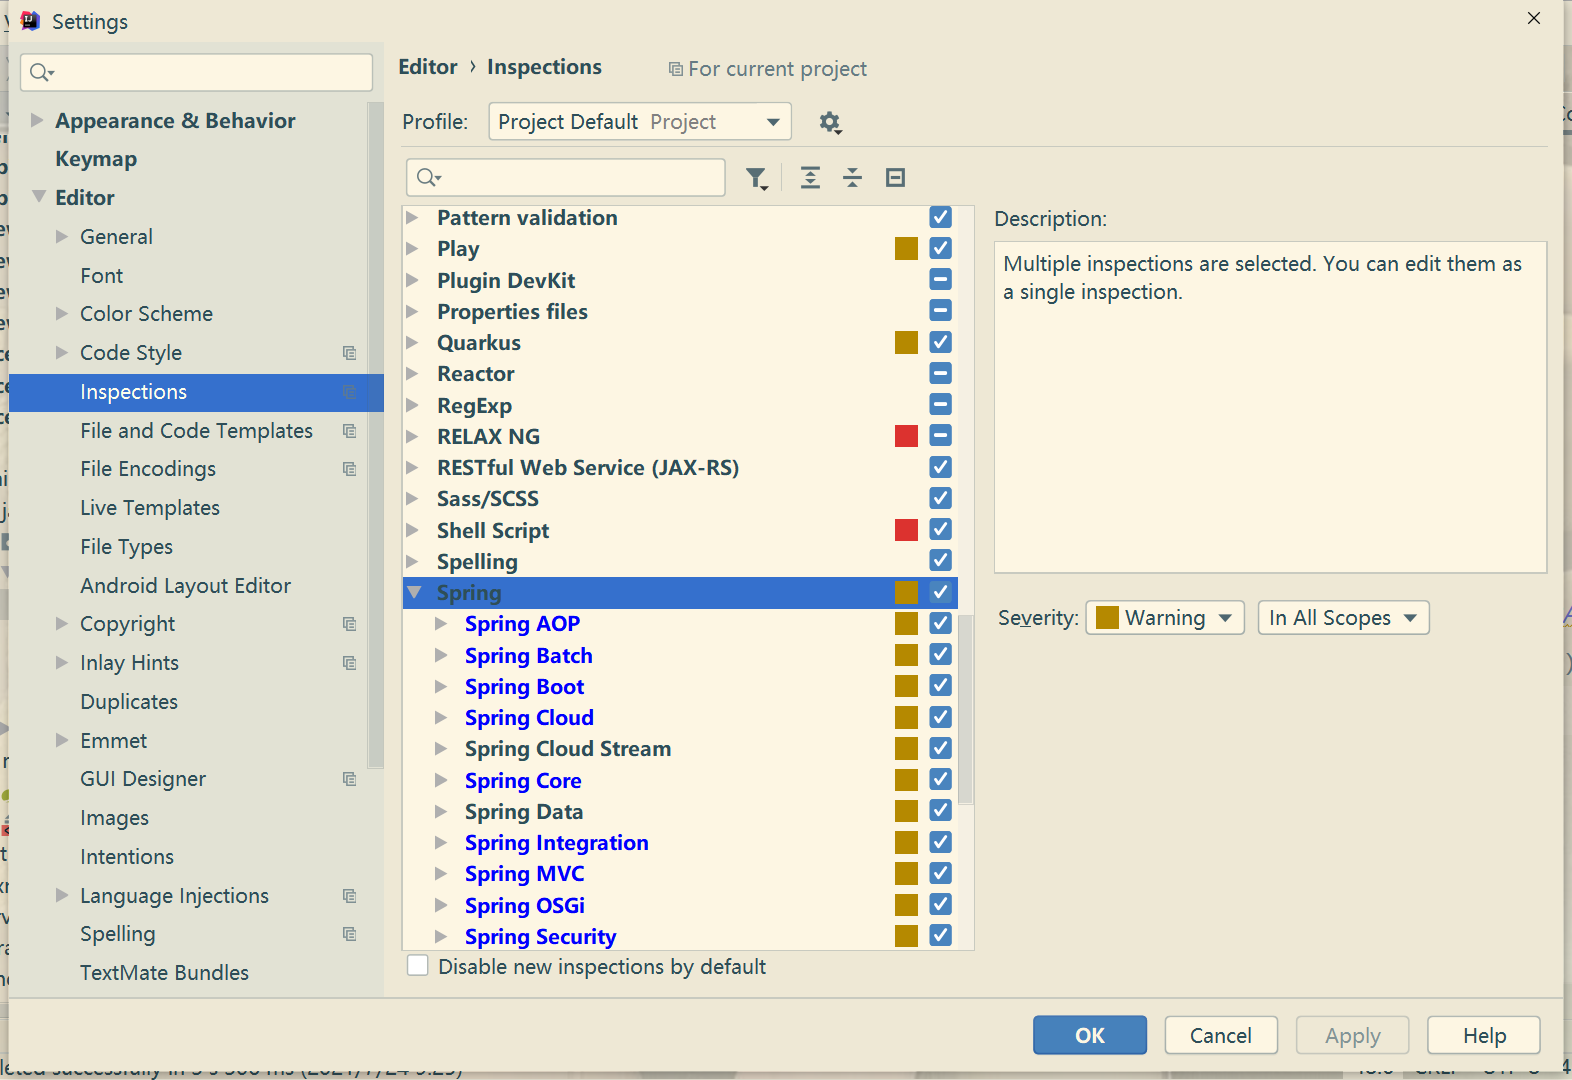This screenshot has width=1572, height=1080.
Task: Collapse the Spring inspections group
Action: [415, 593]
